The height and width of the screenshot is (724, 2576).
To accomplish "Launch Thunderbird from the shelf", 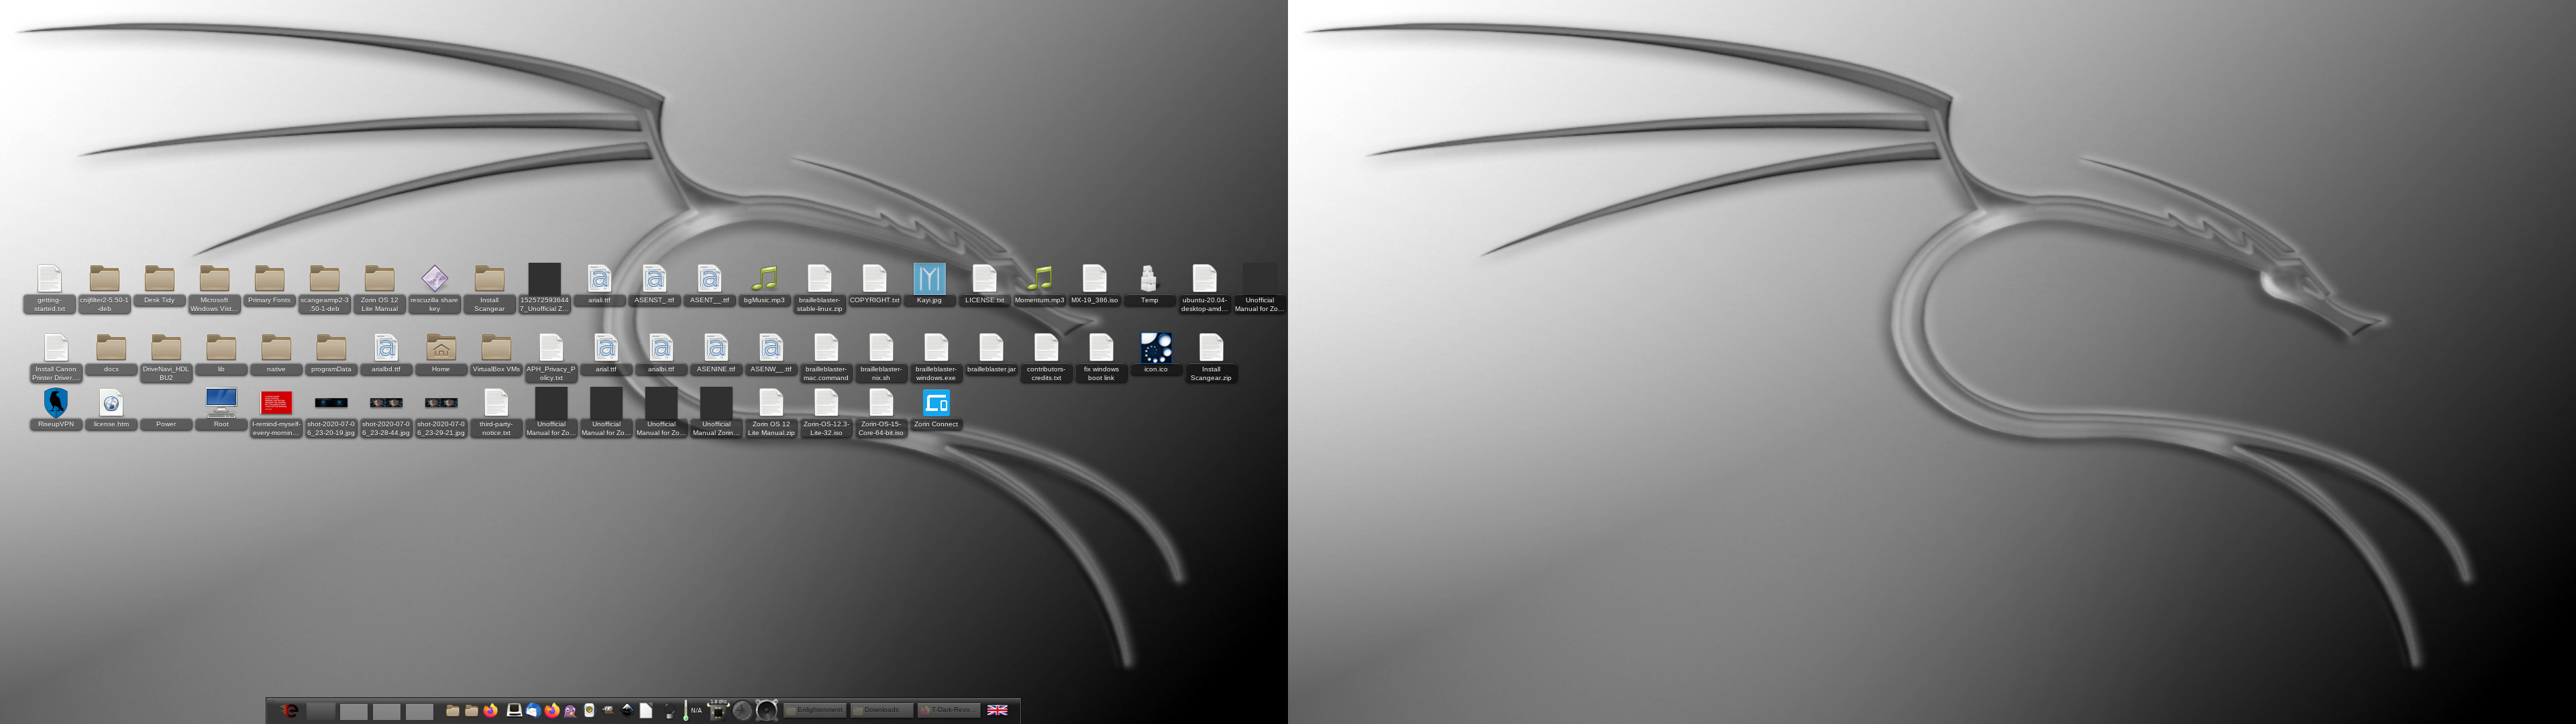I will point(533,710).
